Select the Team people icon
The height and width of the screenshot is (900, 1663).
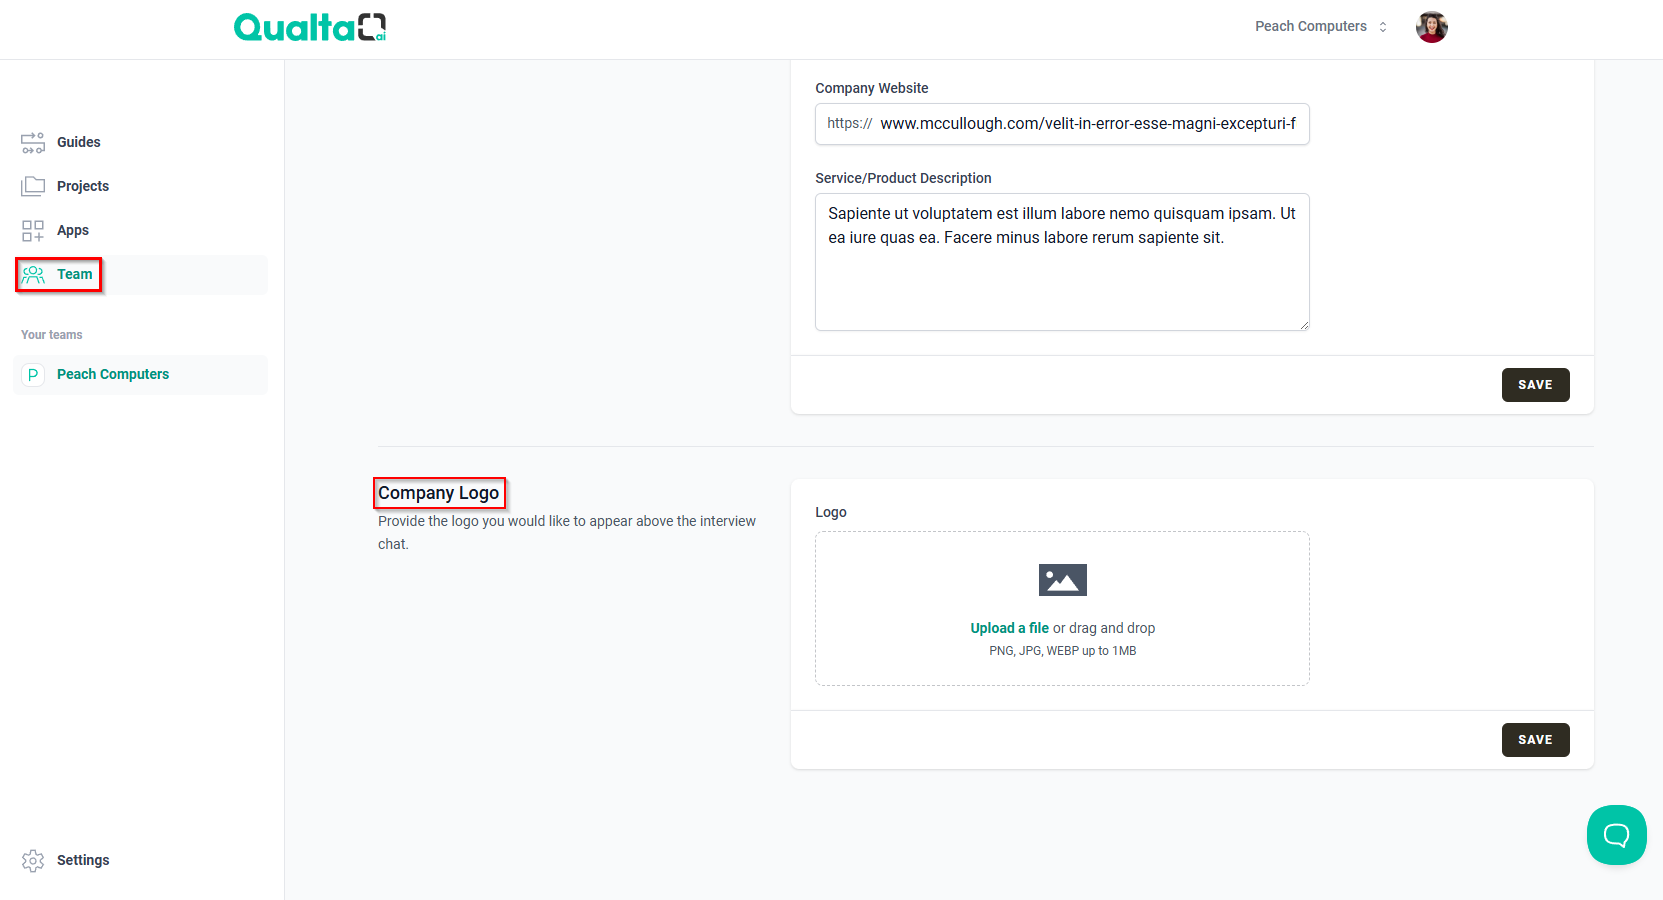[x=33, y=274]
